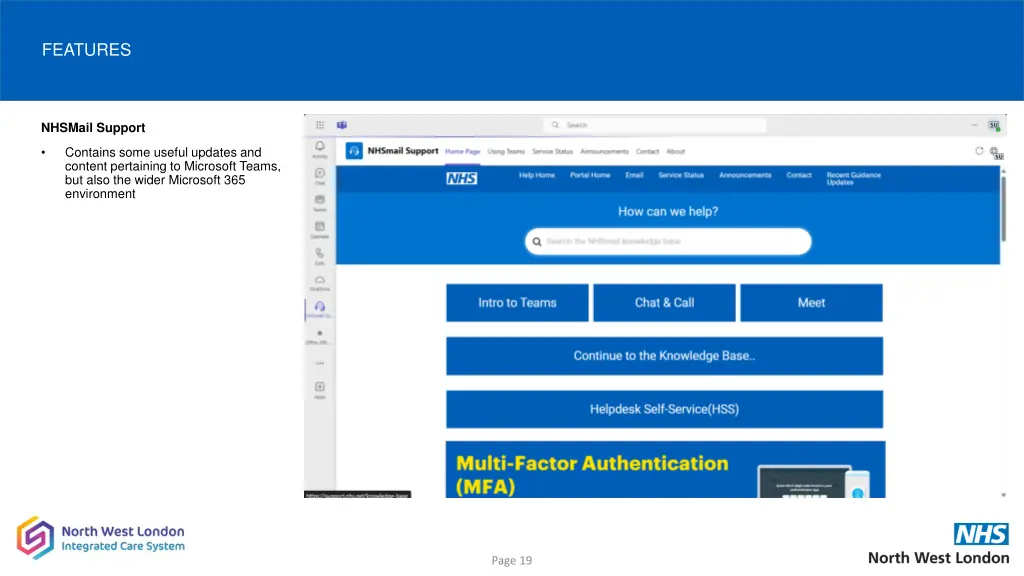Viewport: 1024px width, 576px height.
Task: Click the scrollbar up arrow
Action: [x=1003, y=171]
